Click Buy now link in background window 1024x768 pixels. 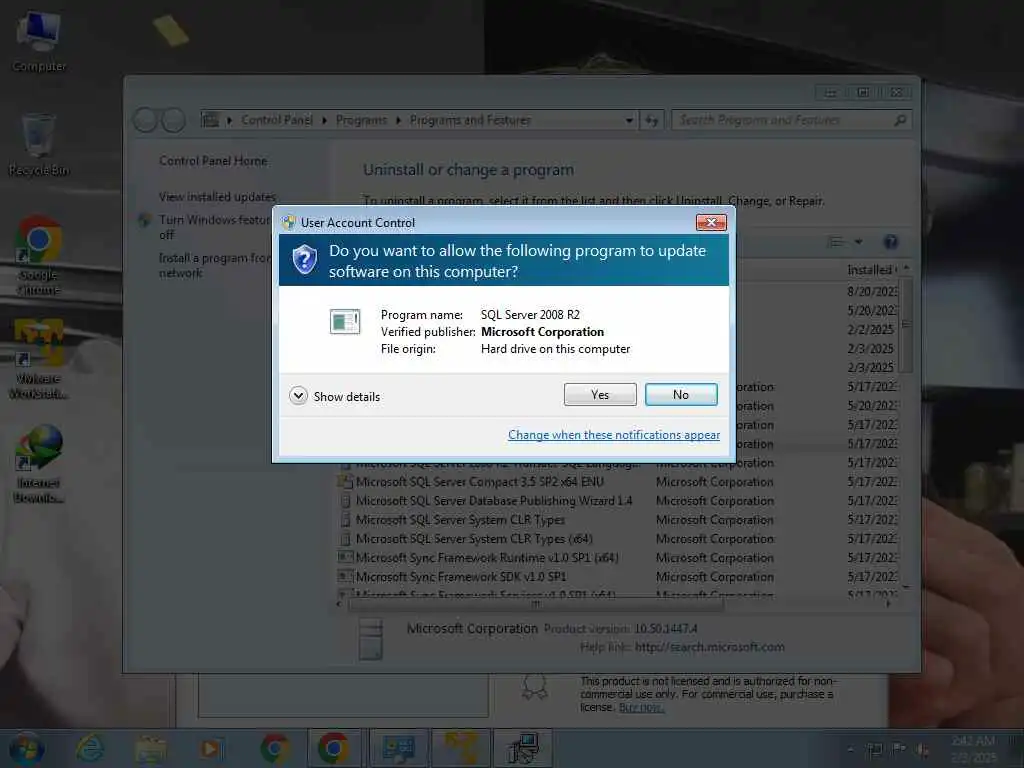coord(640,707)
